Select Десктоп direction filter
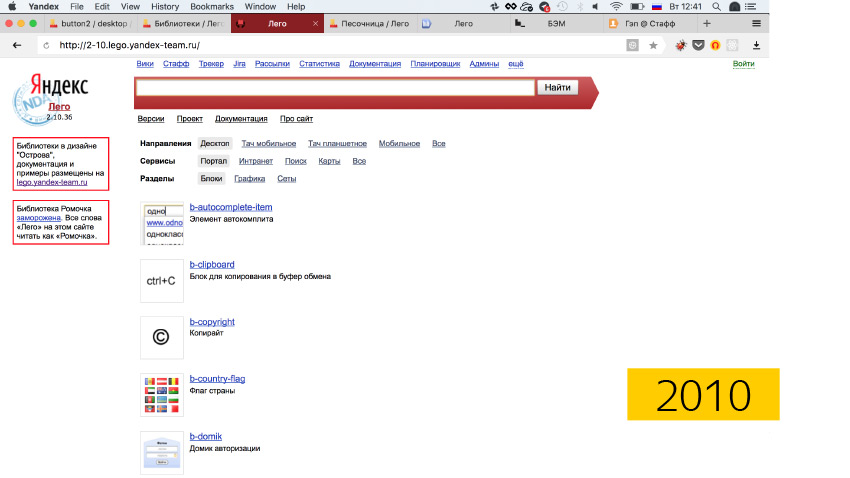Viewport: 850px width, 478px height. 215,144
